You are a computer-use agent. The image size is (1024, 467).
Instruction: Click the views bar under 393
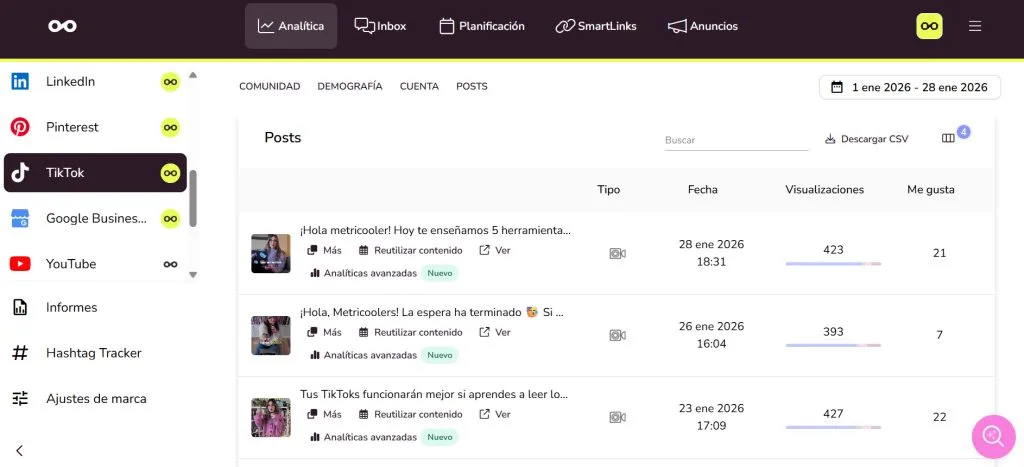pyautogui.click(x=833, y=346)
